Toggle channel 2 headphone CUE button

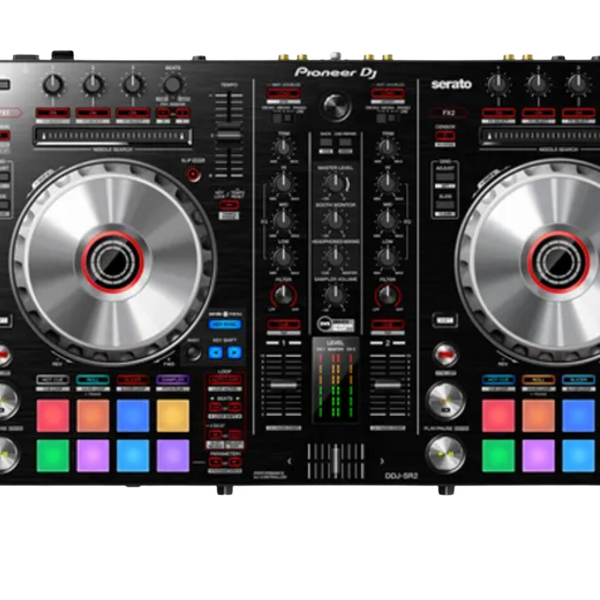(387, 325)
